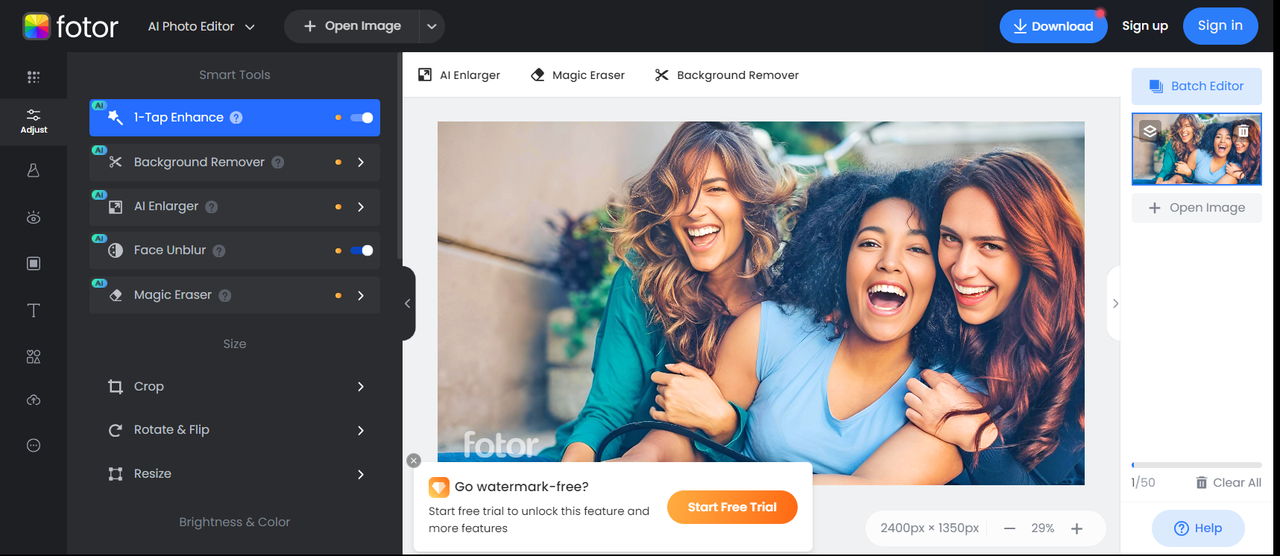
Task: Close the watermark-free promo popup
Action: [x=414, y=461]
